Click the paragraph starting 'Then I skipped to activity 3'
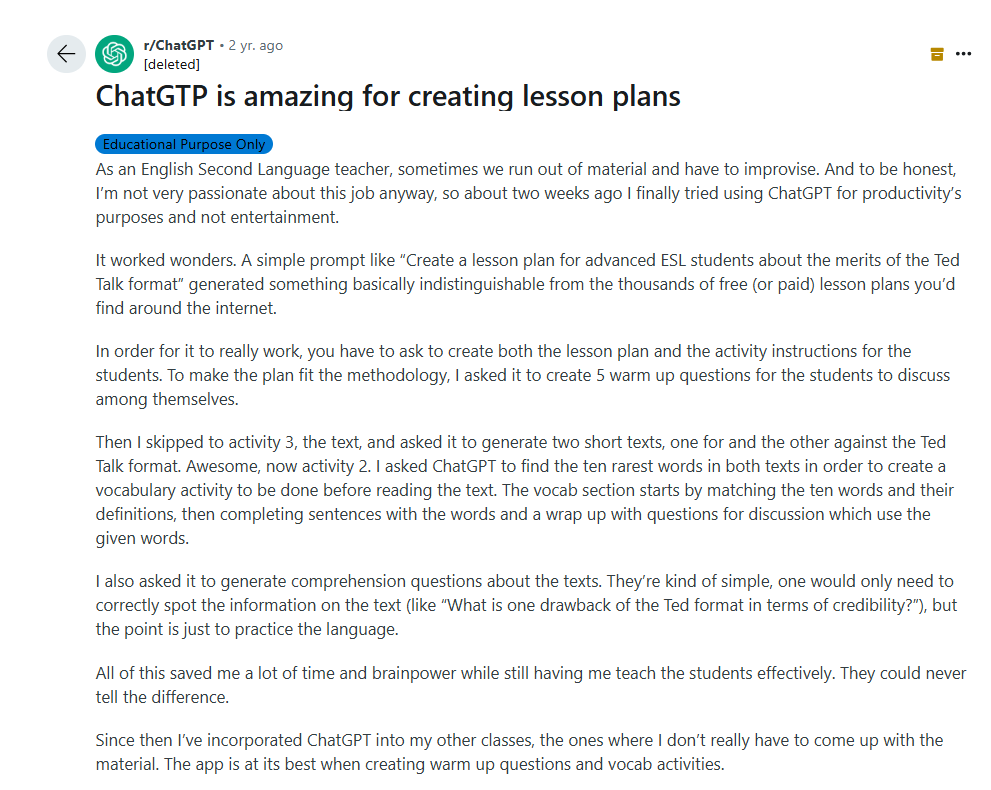This screenshot has width=991, height=790. click(x=525, y=490)
